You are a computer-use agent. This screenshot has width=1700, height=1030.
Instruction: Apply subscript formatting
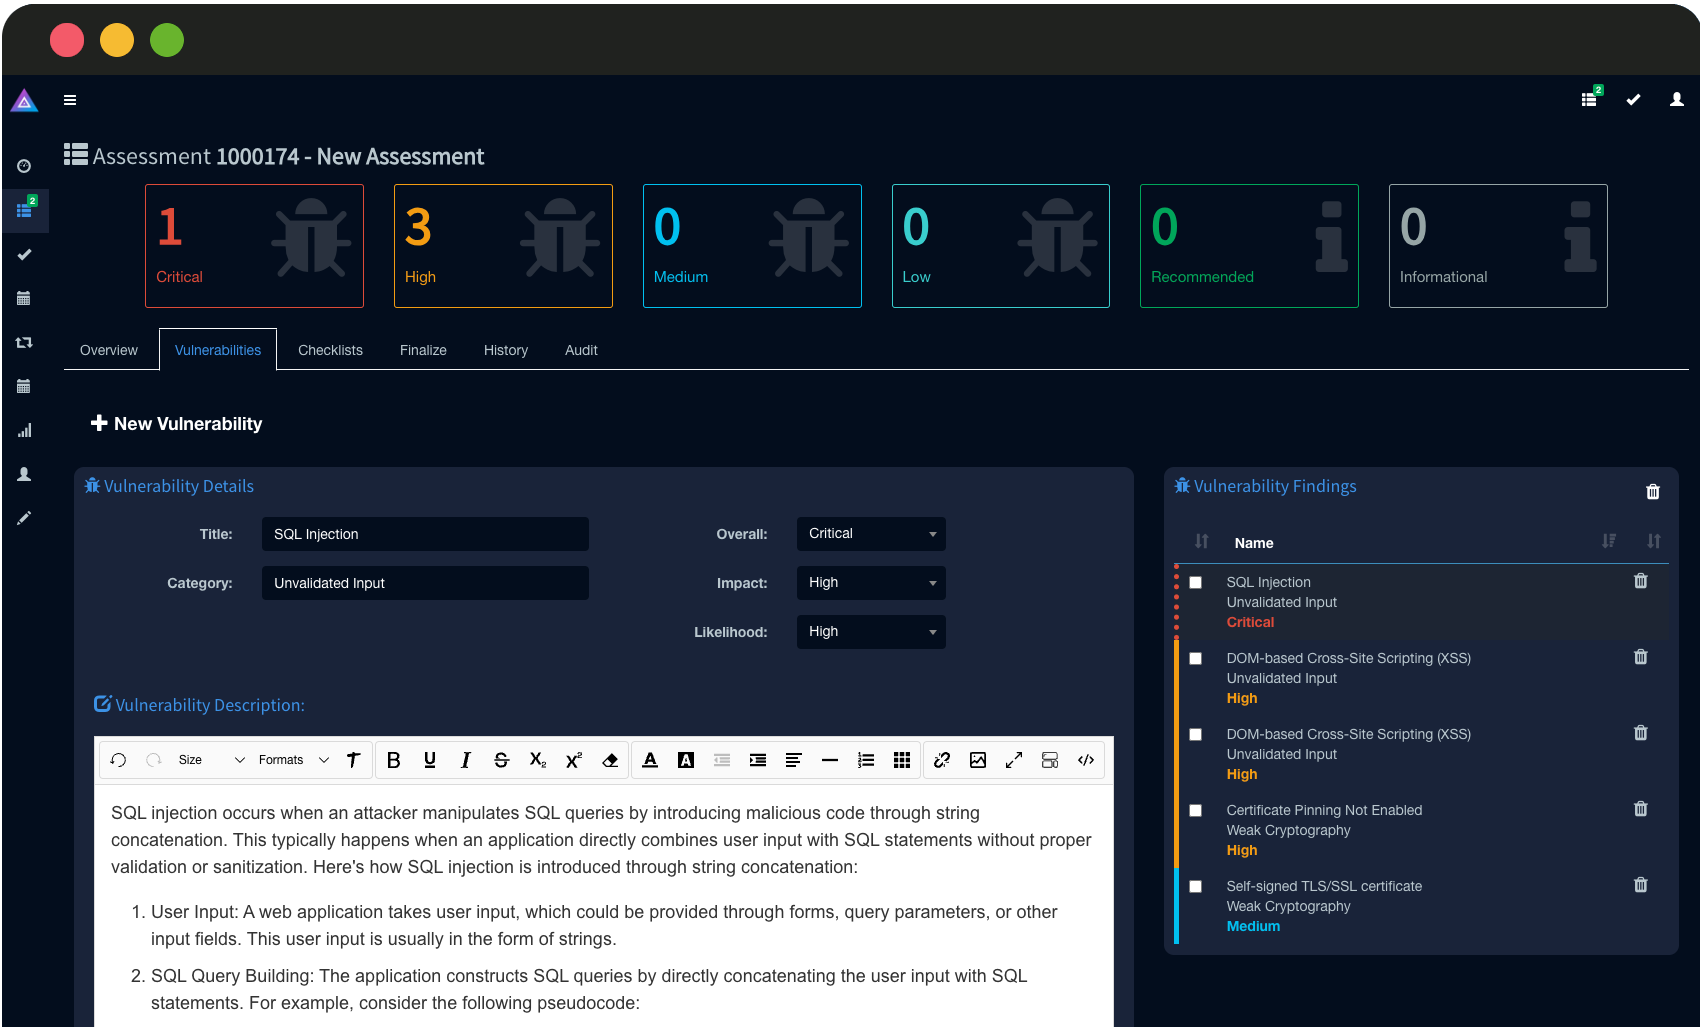coord(538,760)
